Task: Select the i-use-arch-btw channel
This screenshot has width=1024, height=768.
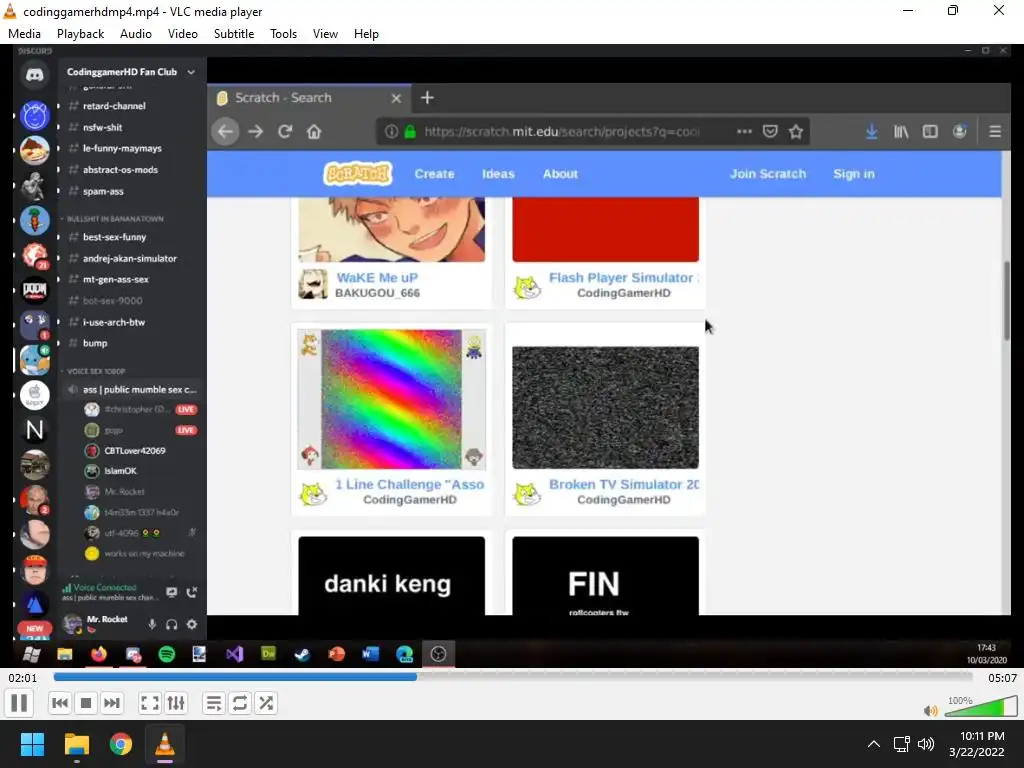Action: point(114,322)
